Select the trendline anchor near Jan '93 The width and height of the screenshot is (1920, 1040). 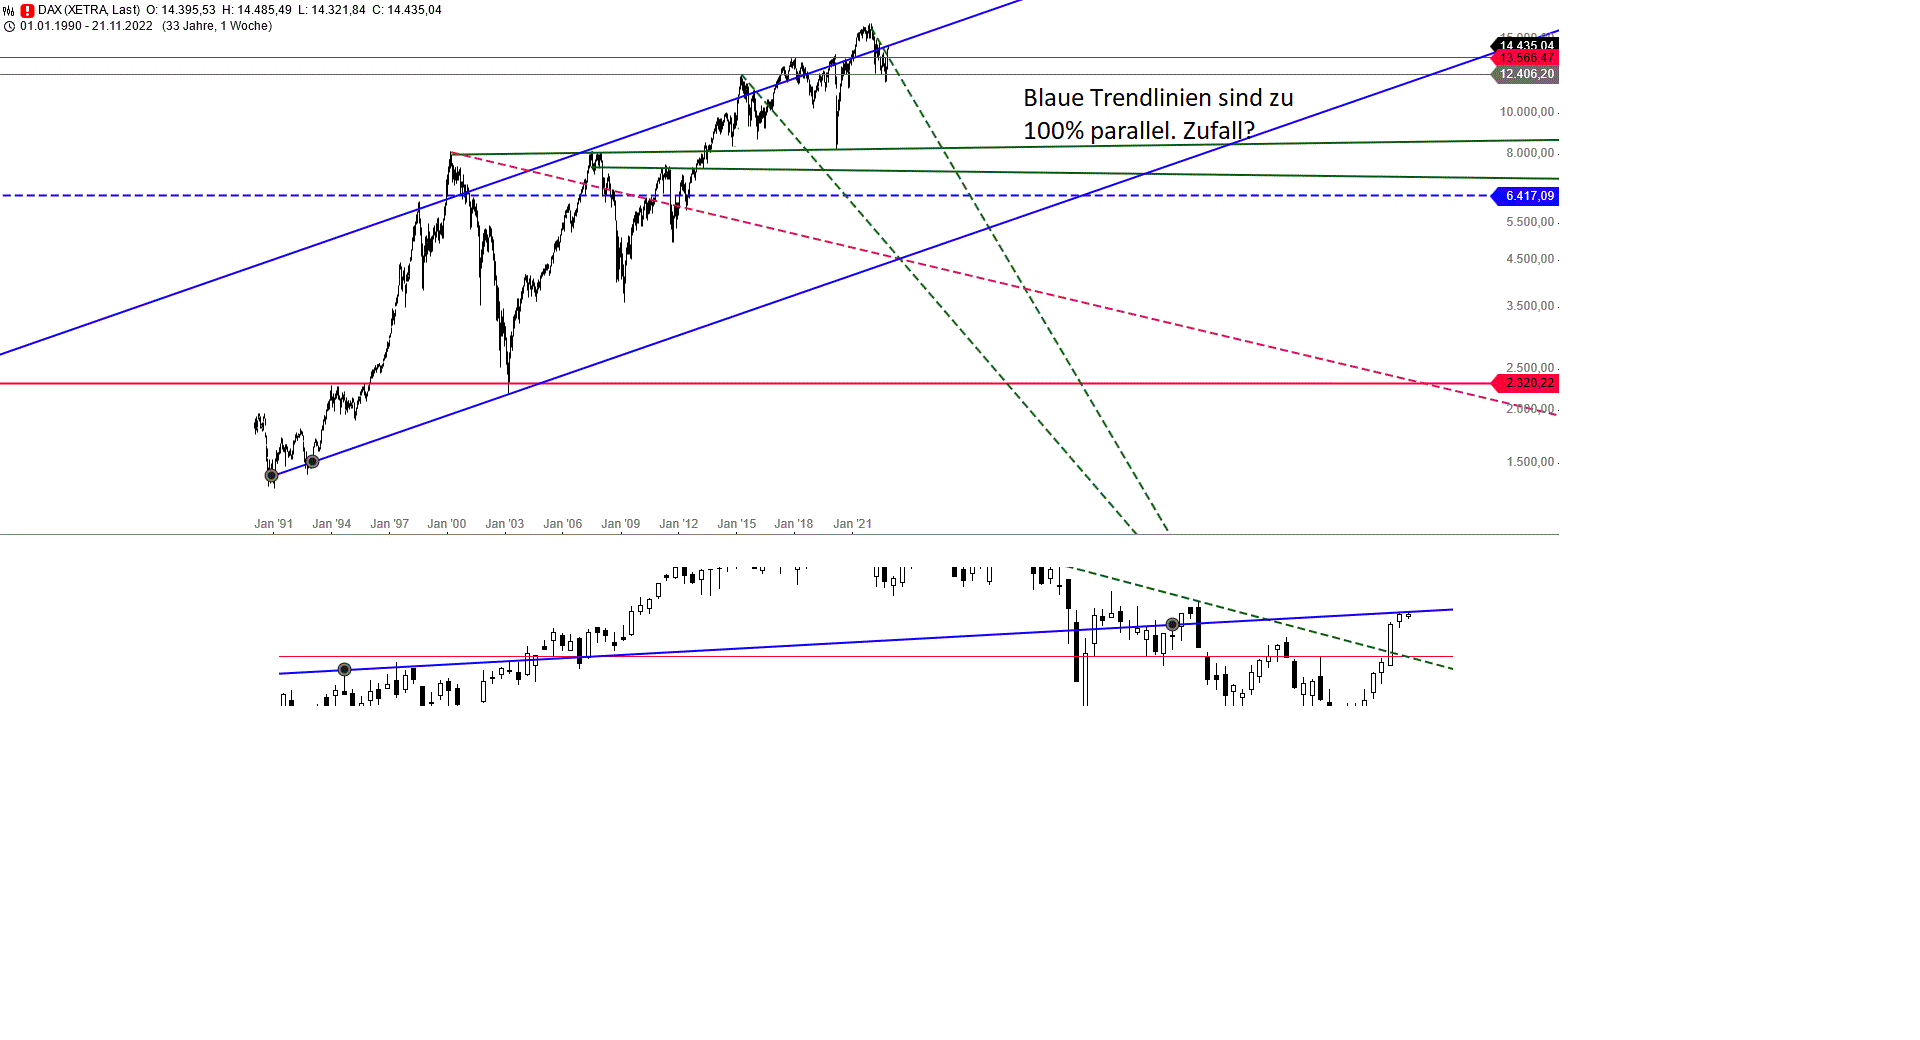tap(312, 461)
